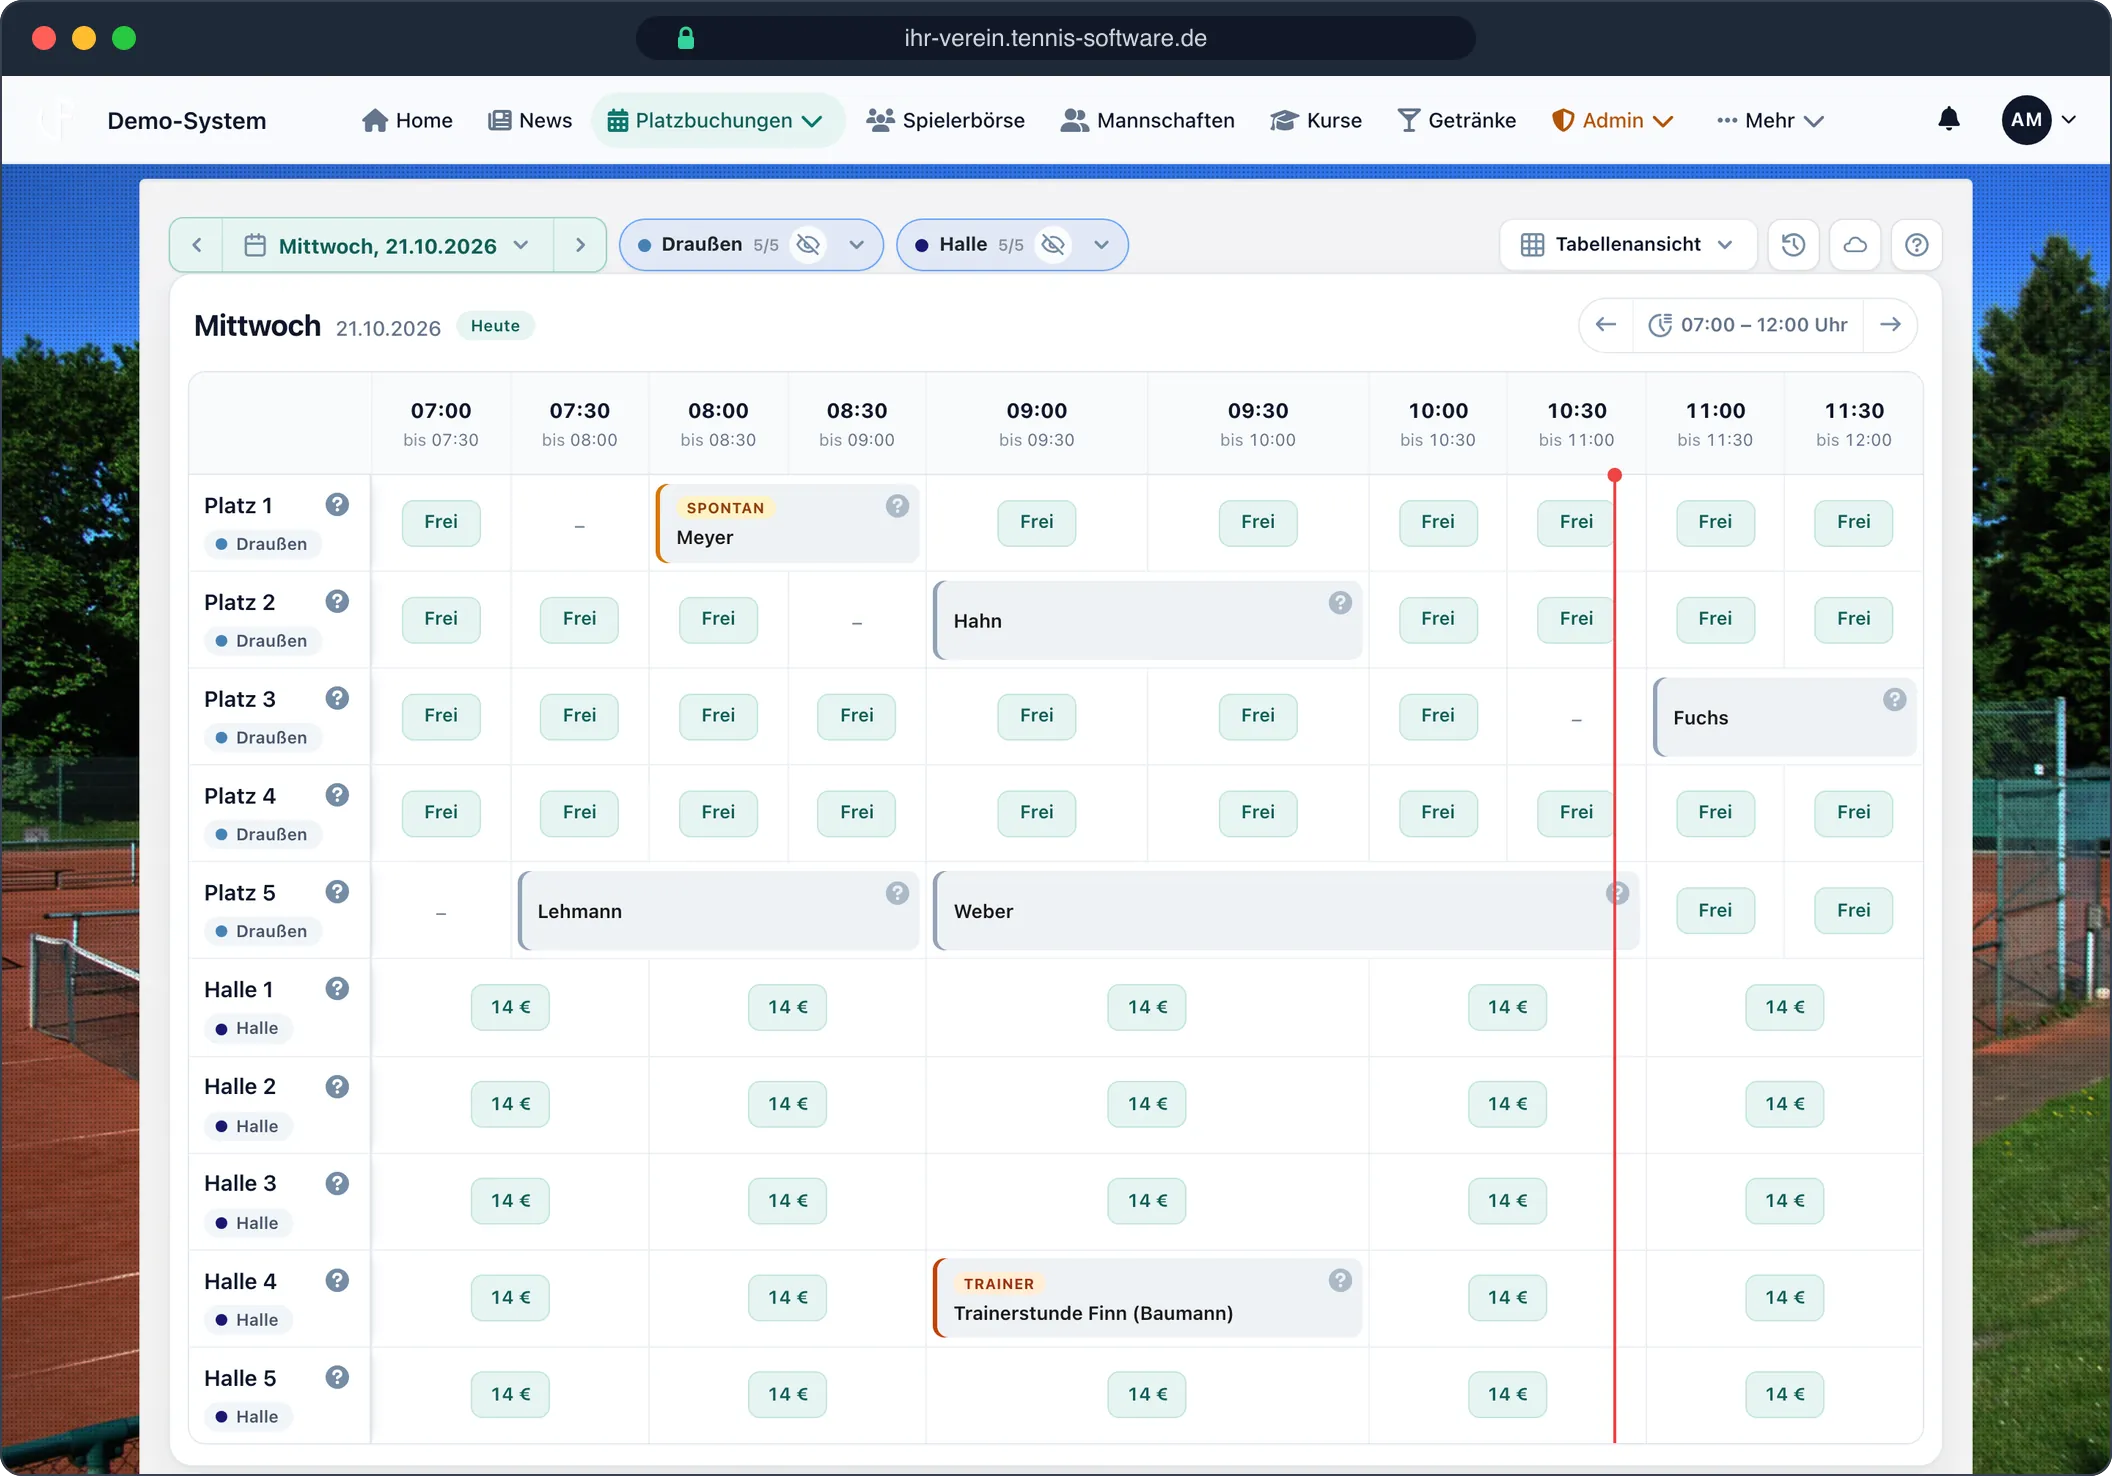This screenshot has width=2112, height=1476.
Task: Open the Trainerstunde Finn (Baumann) booking
Action: (1147, 1298)
